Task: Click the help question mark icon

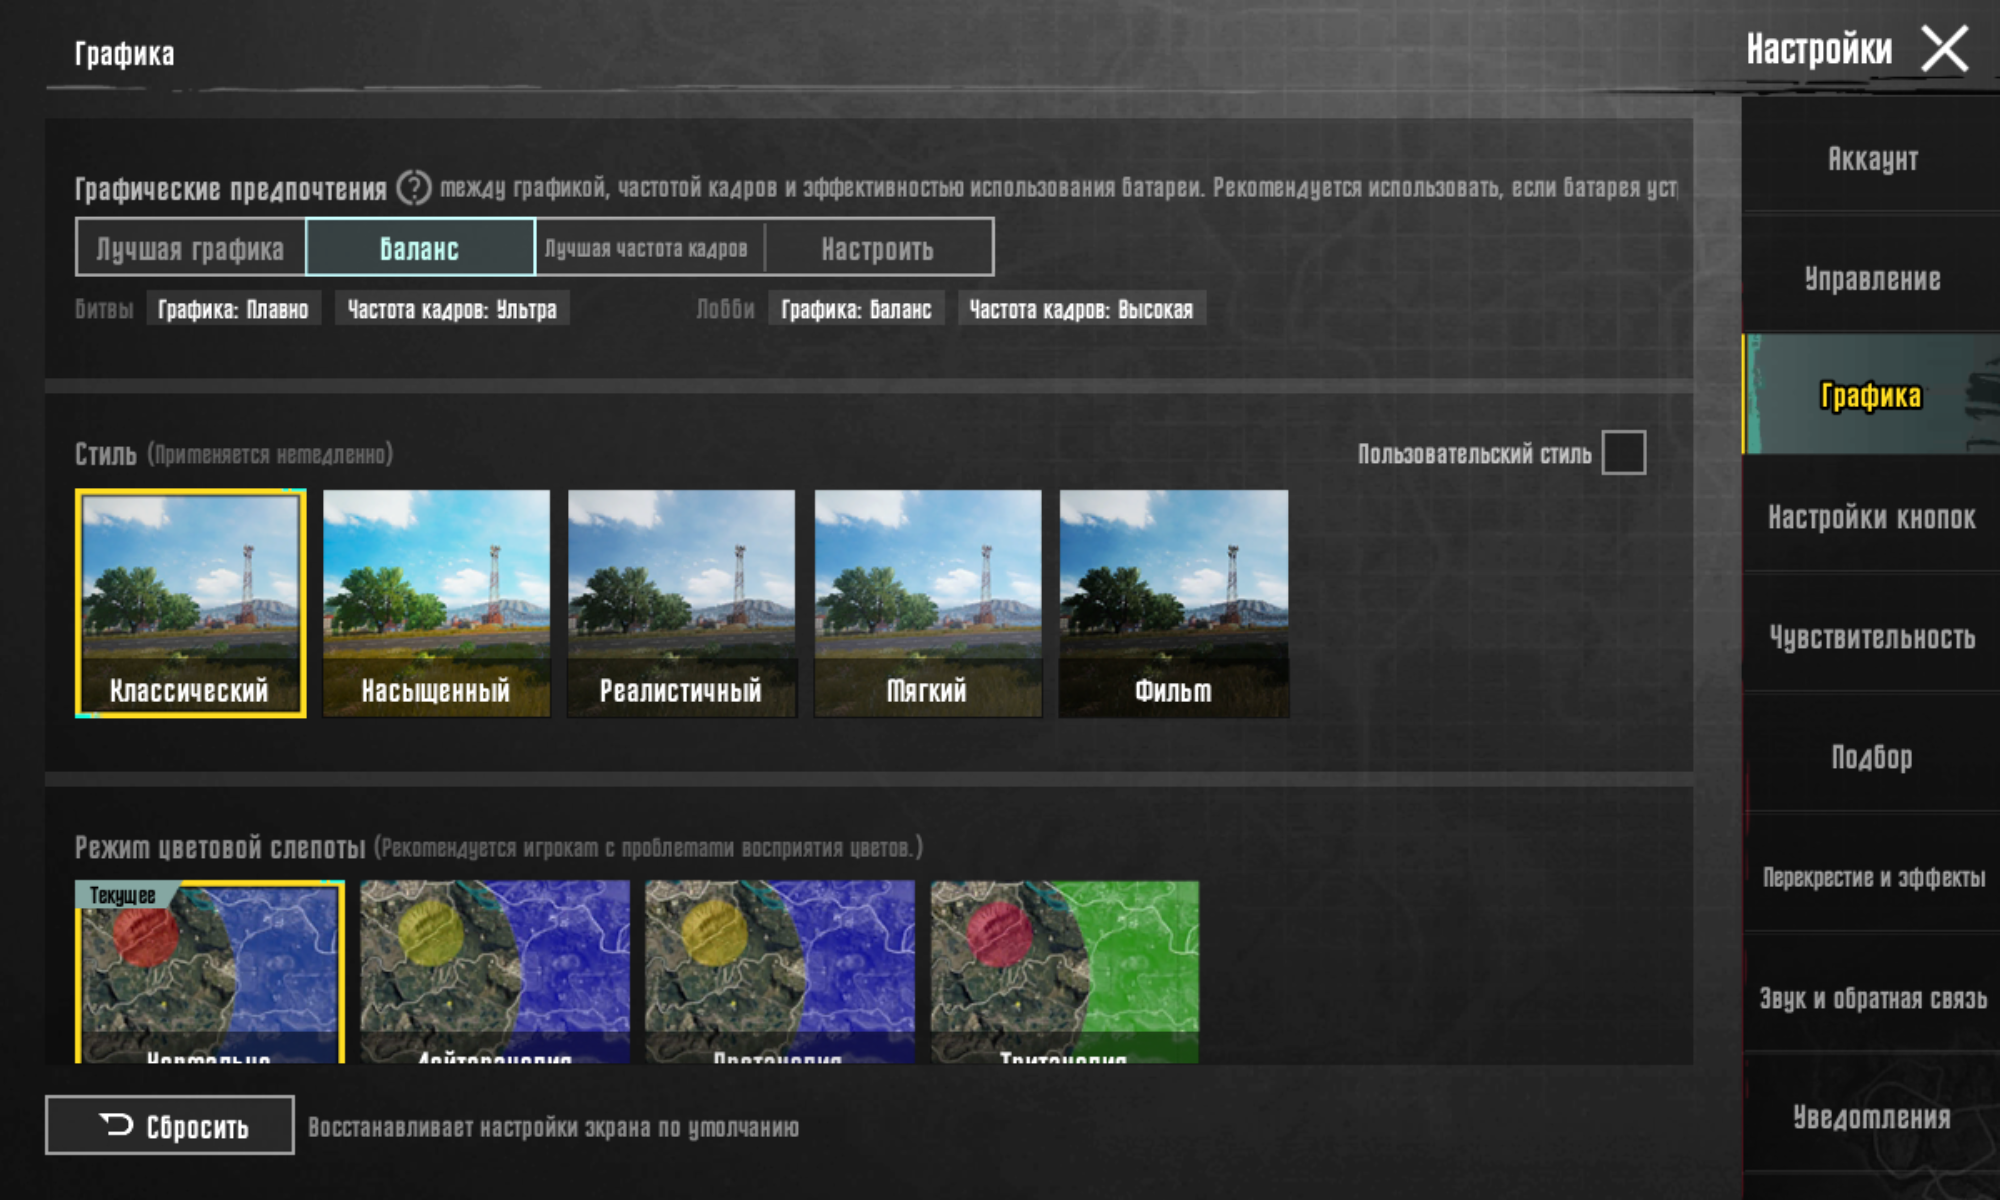Action: (413, 188)
